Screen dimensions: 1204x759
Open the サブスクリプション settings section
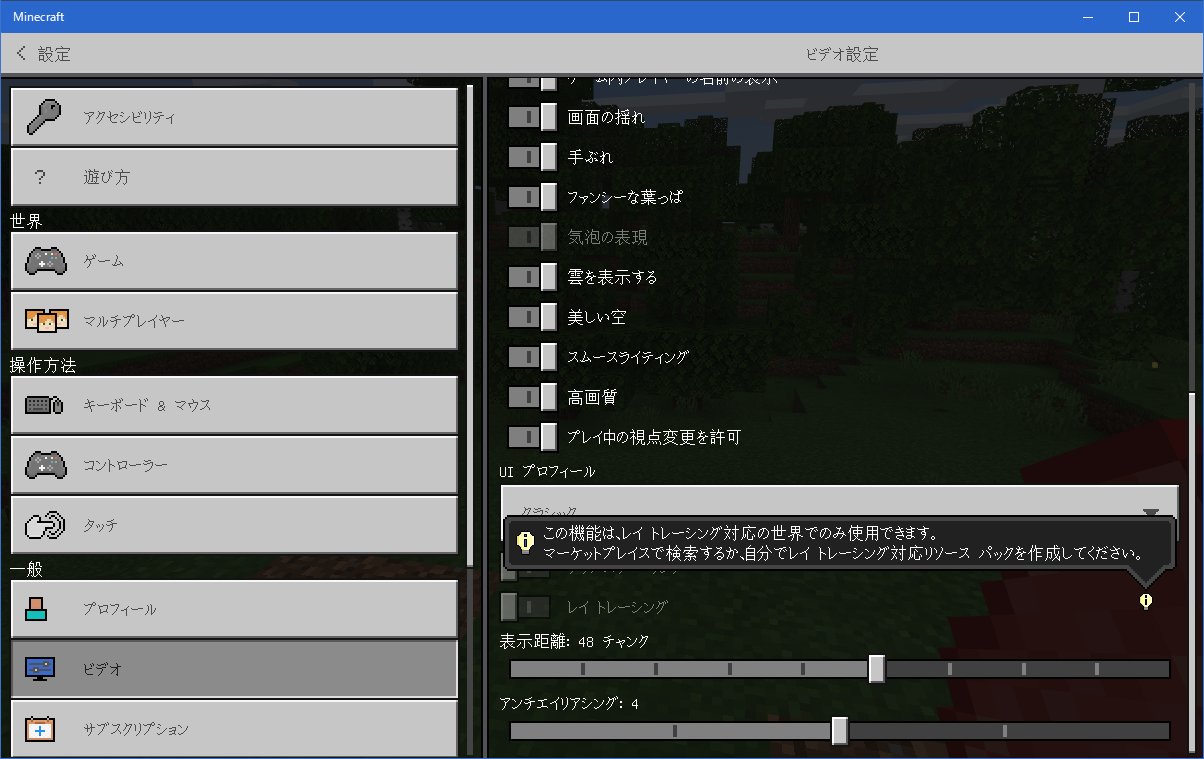click(234, 729)
